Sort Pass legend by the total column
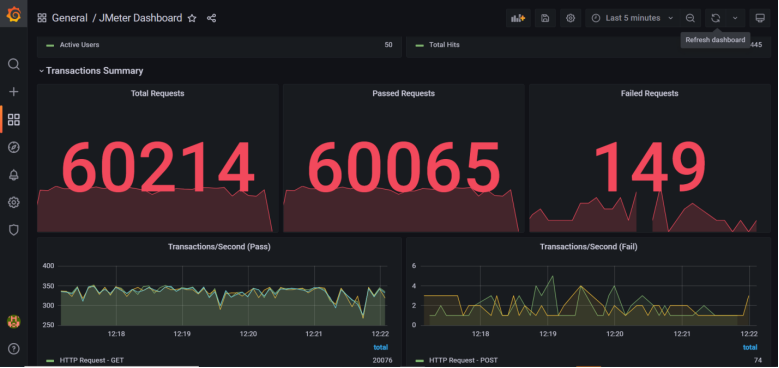779x368 pixels. 381,347
